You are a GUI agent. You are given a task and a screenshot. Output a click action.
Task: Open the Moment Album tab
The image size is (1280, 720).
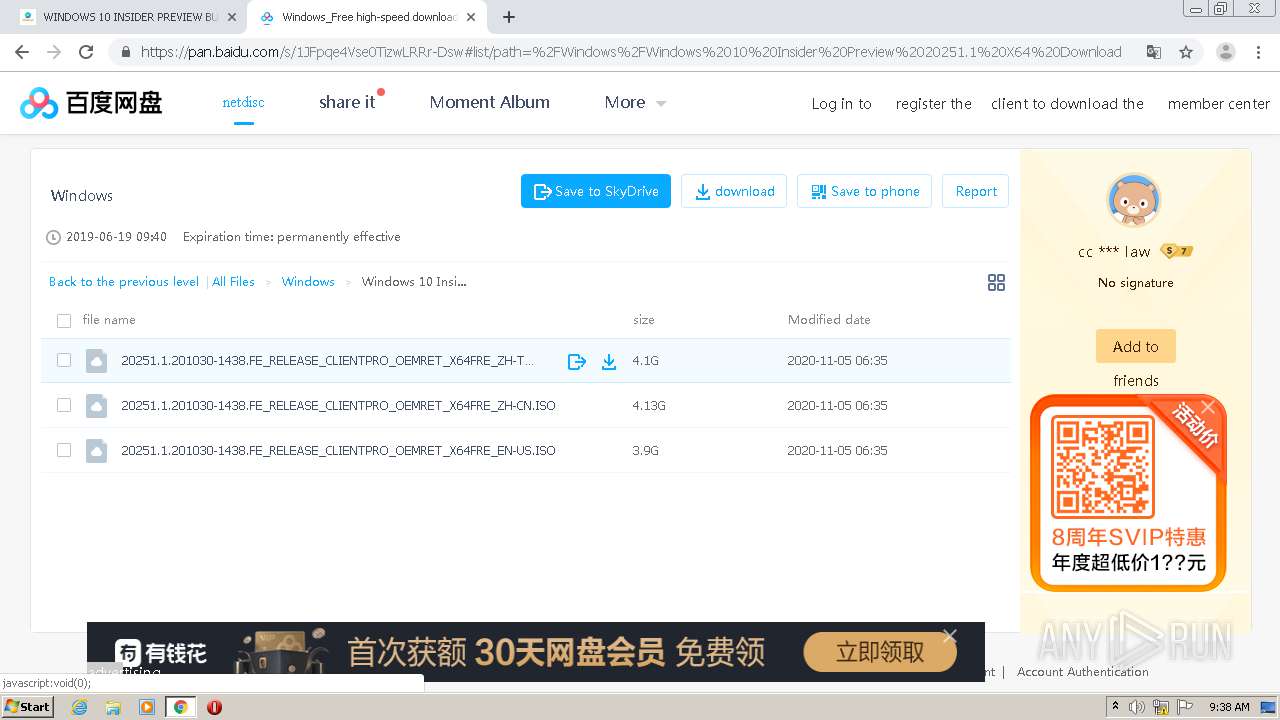(x=489, y=102)
